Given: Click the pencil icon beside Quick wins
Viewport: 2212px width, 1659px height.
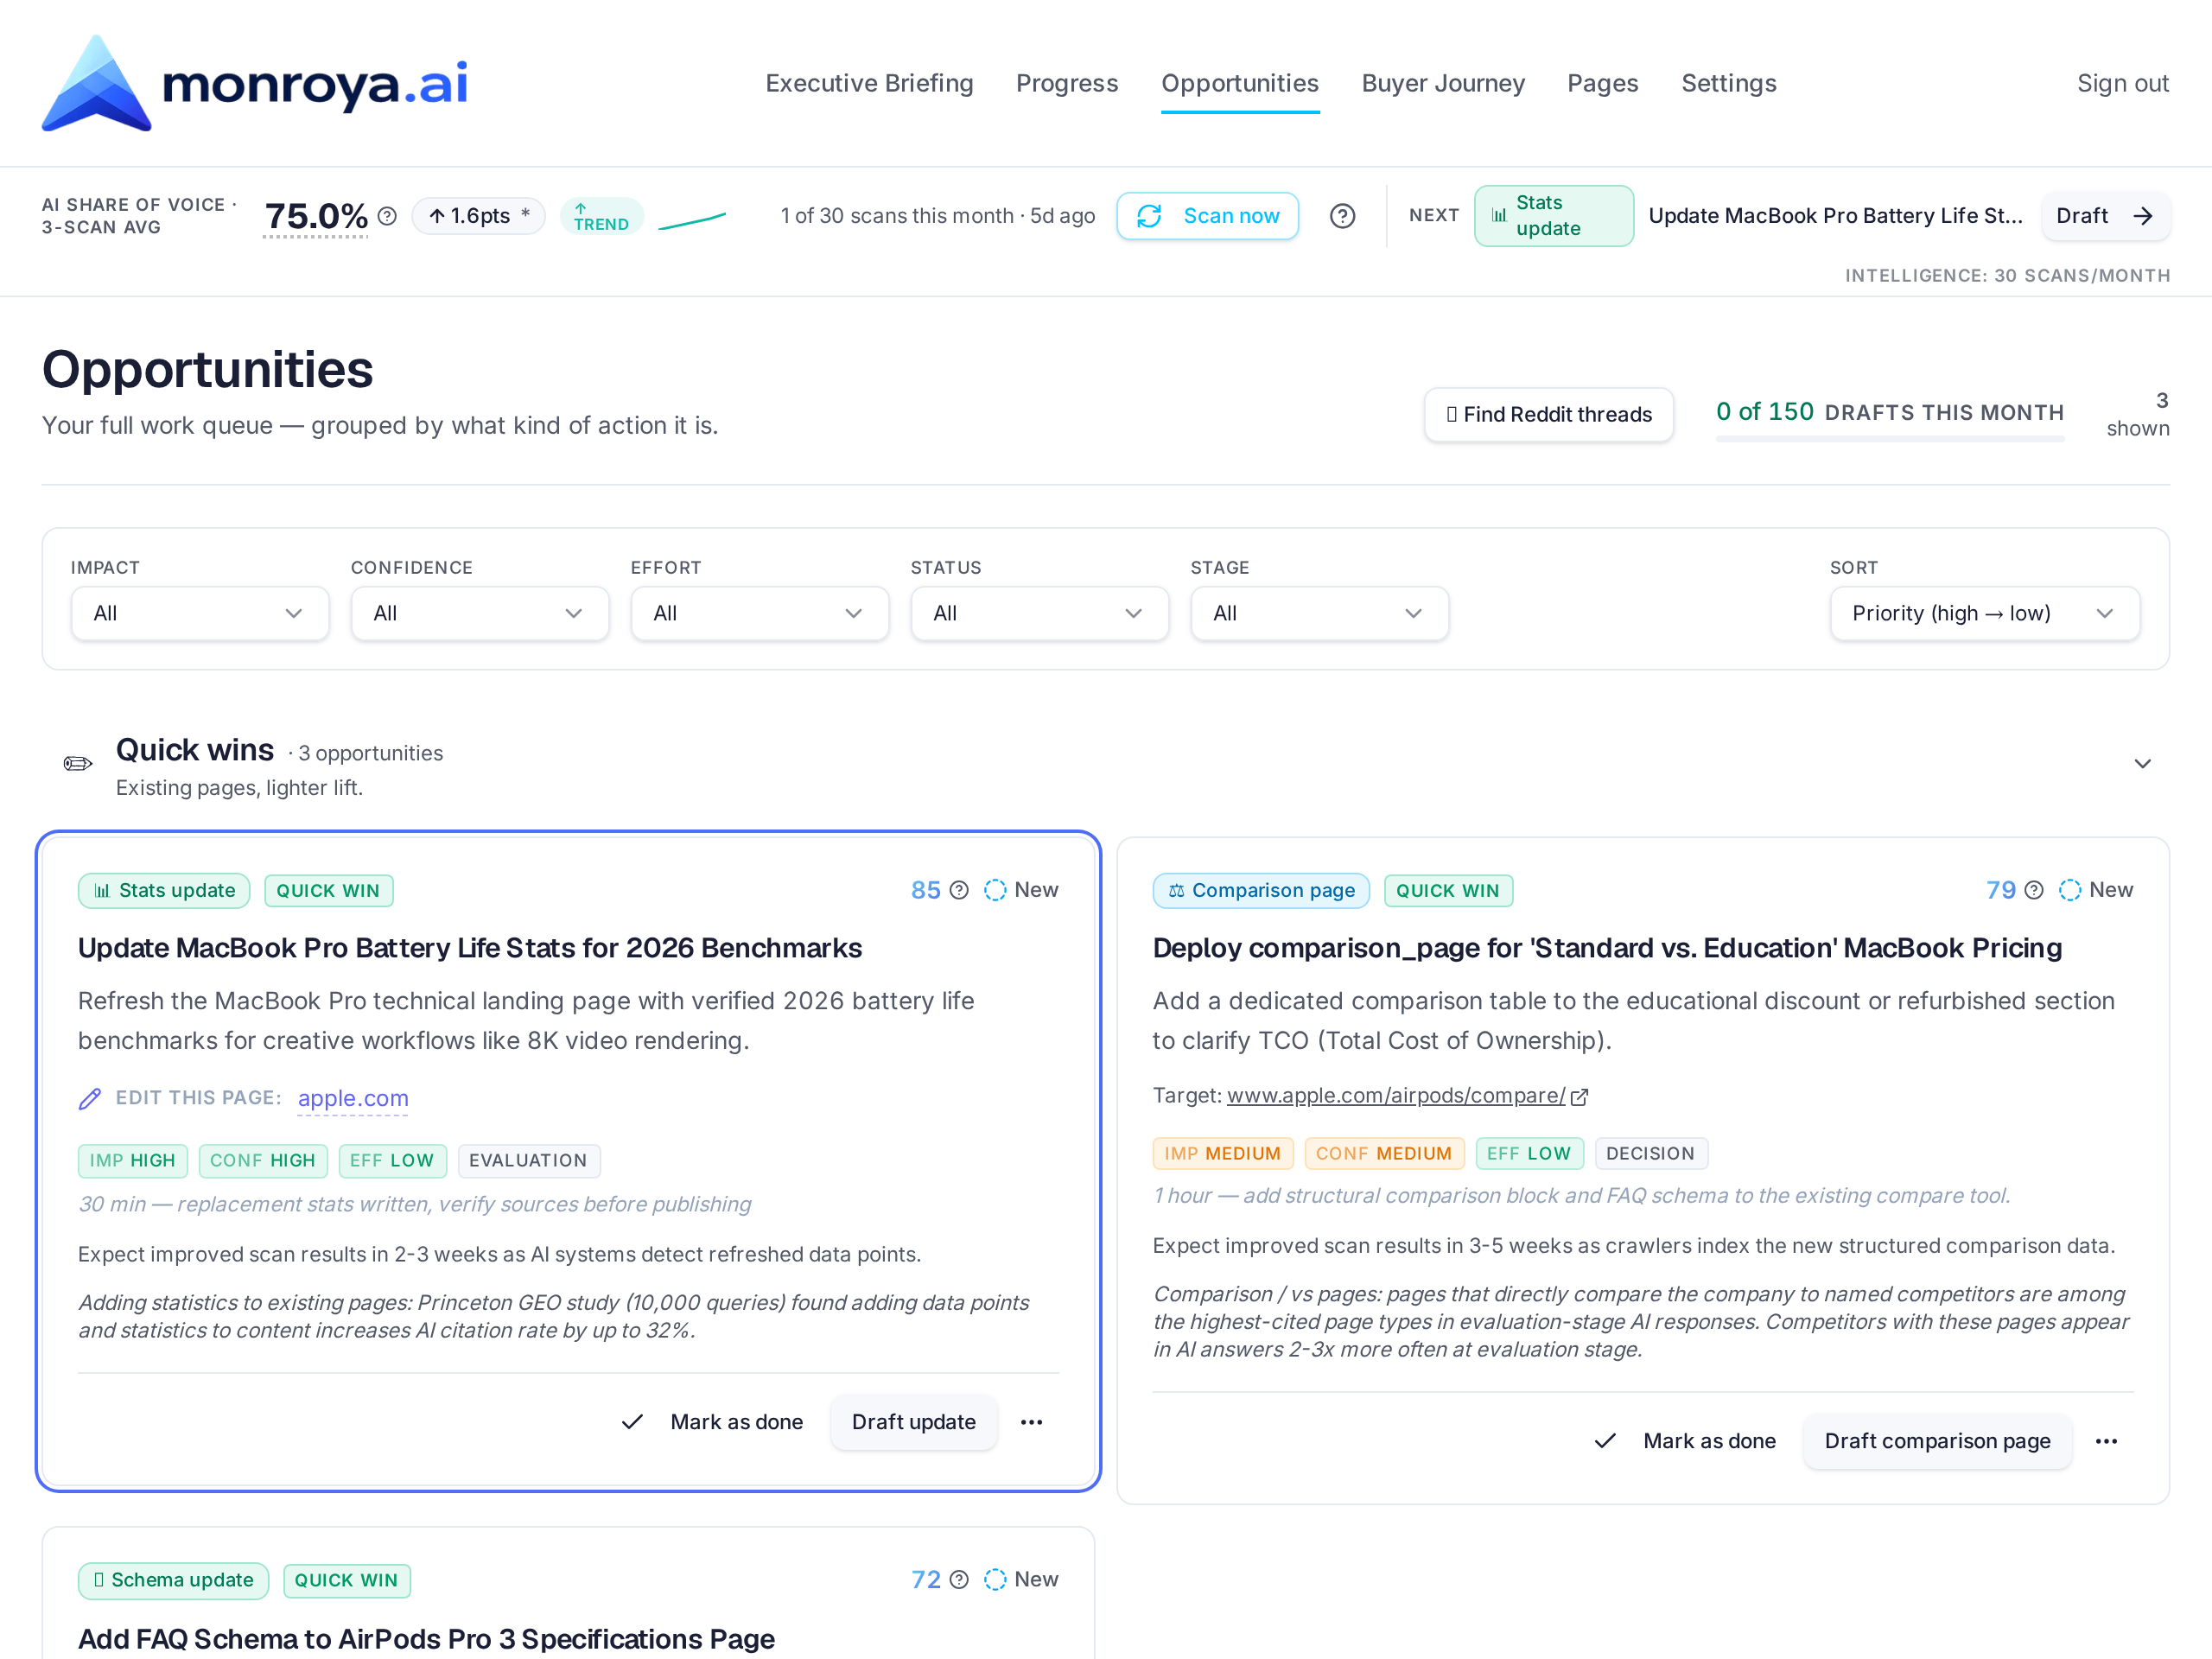Looking at the screenshot, I should (x=78, y=764).
